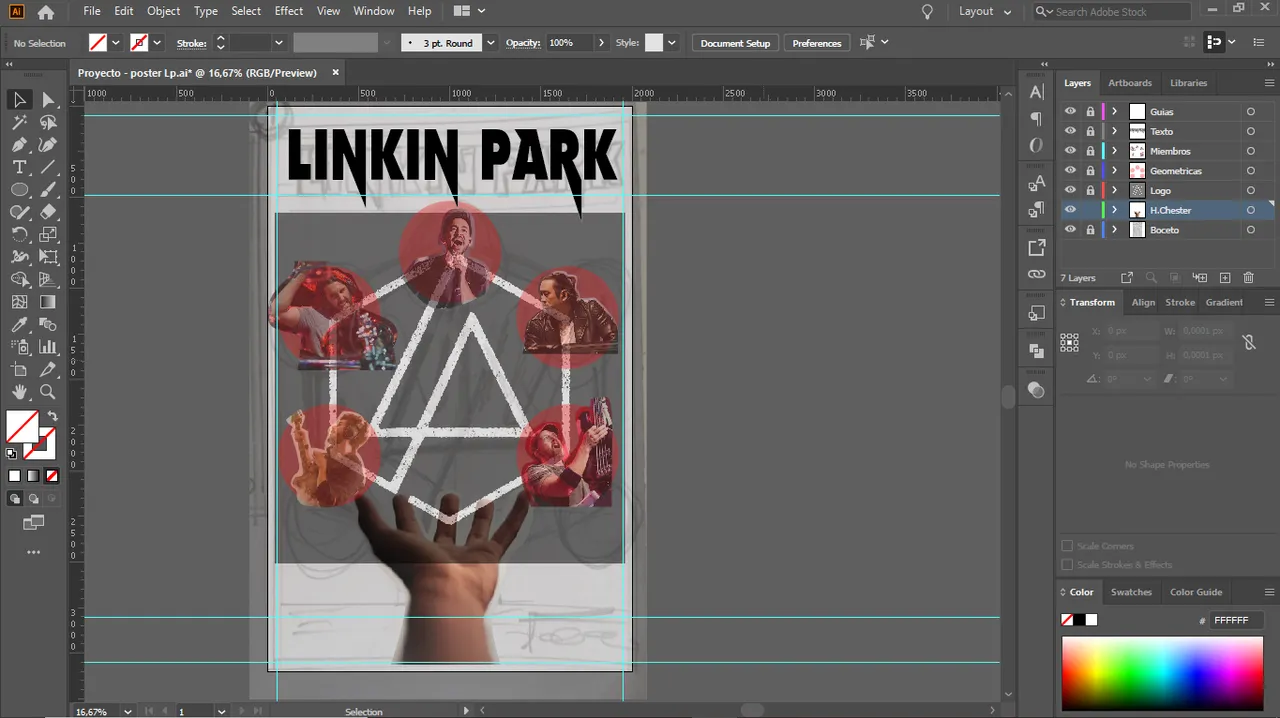Expand the Miembros layer

1115,151
